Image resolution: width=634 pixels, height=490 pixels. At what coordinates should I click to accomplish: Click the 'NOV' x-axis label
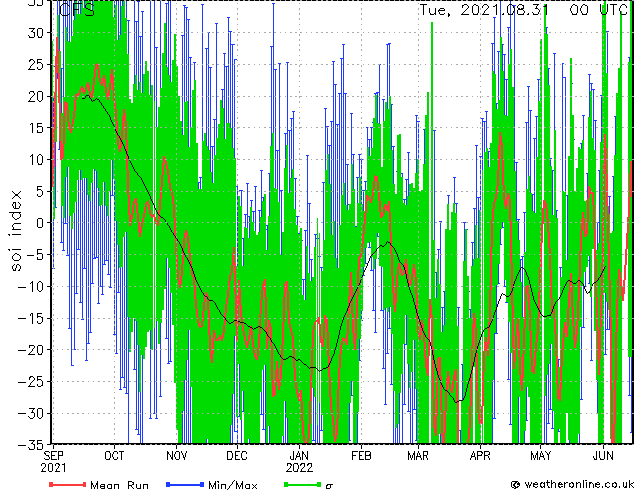177,456
